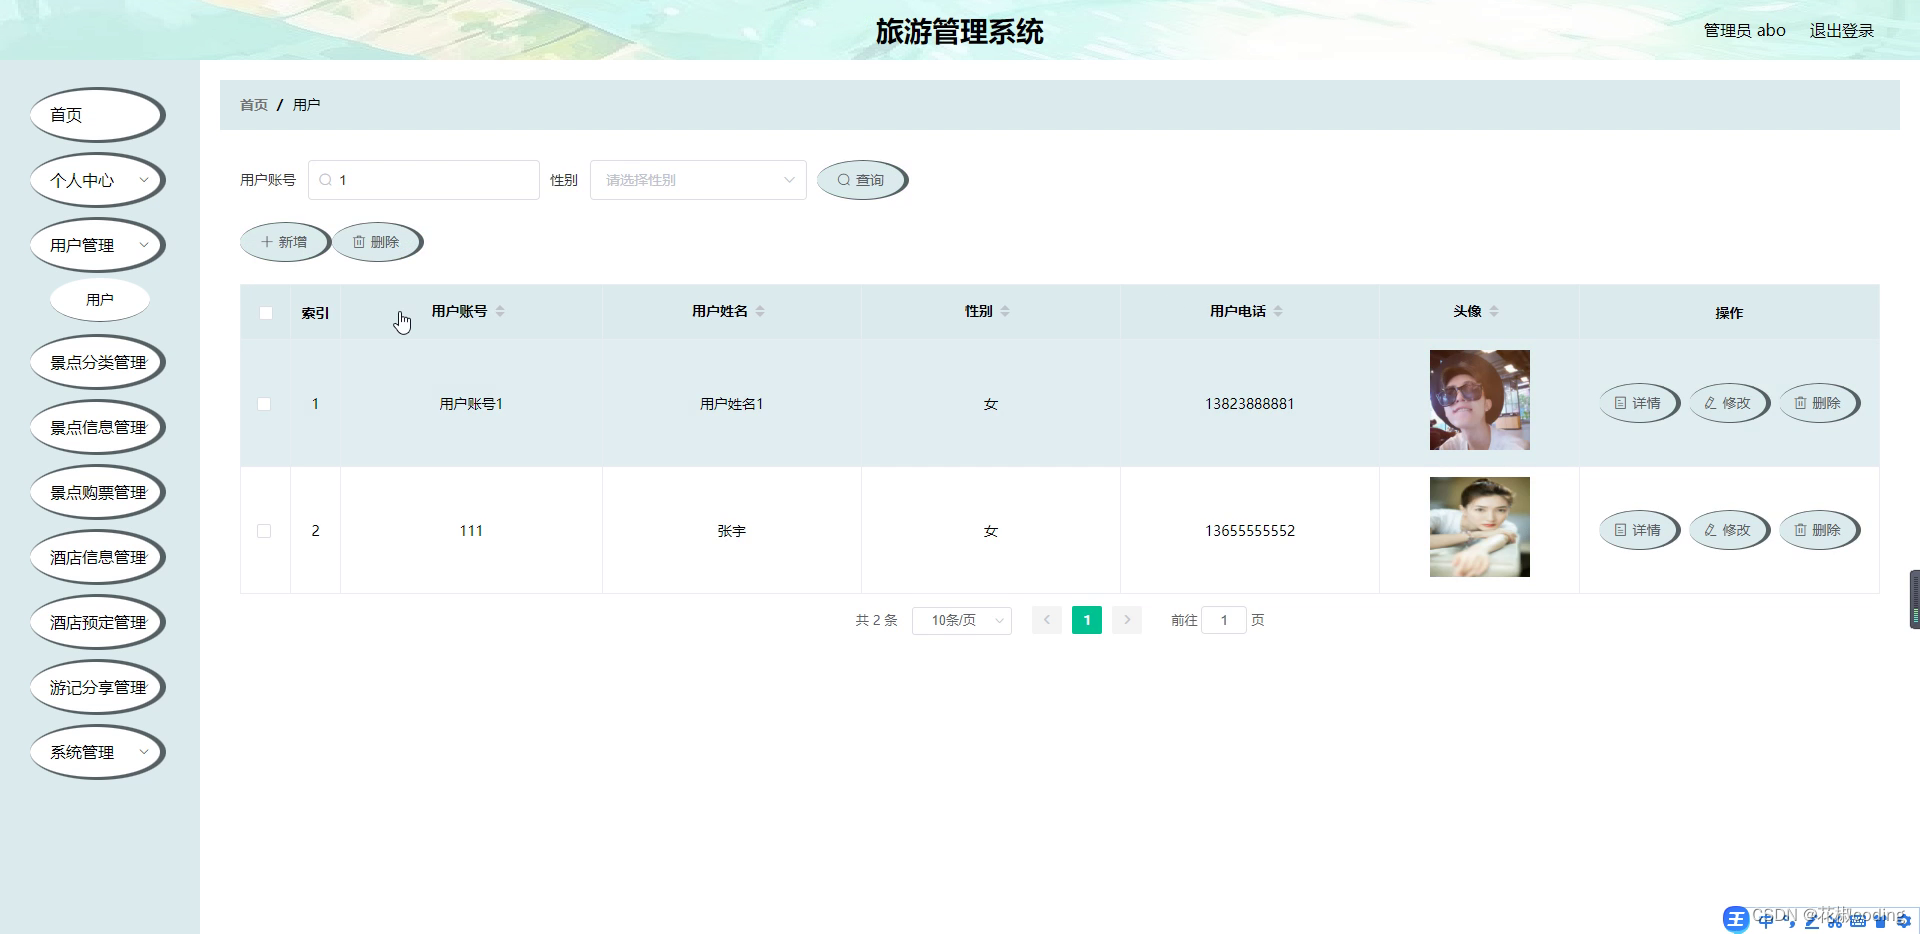Tick the checkbox for row index 1
The image size is (1920, 934).
click(x=264, y=404)
